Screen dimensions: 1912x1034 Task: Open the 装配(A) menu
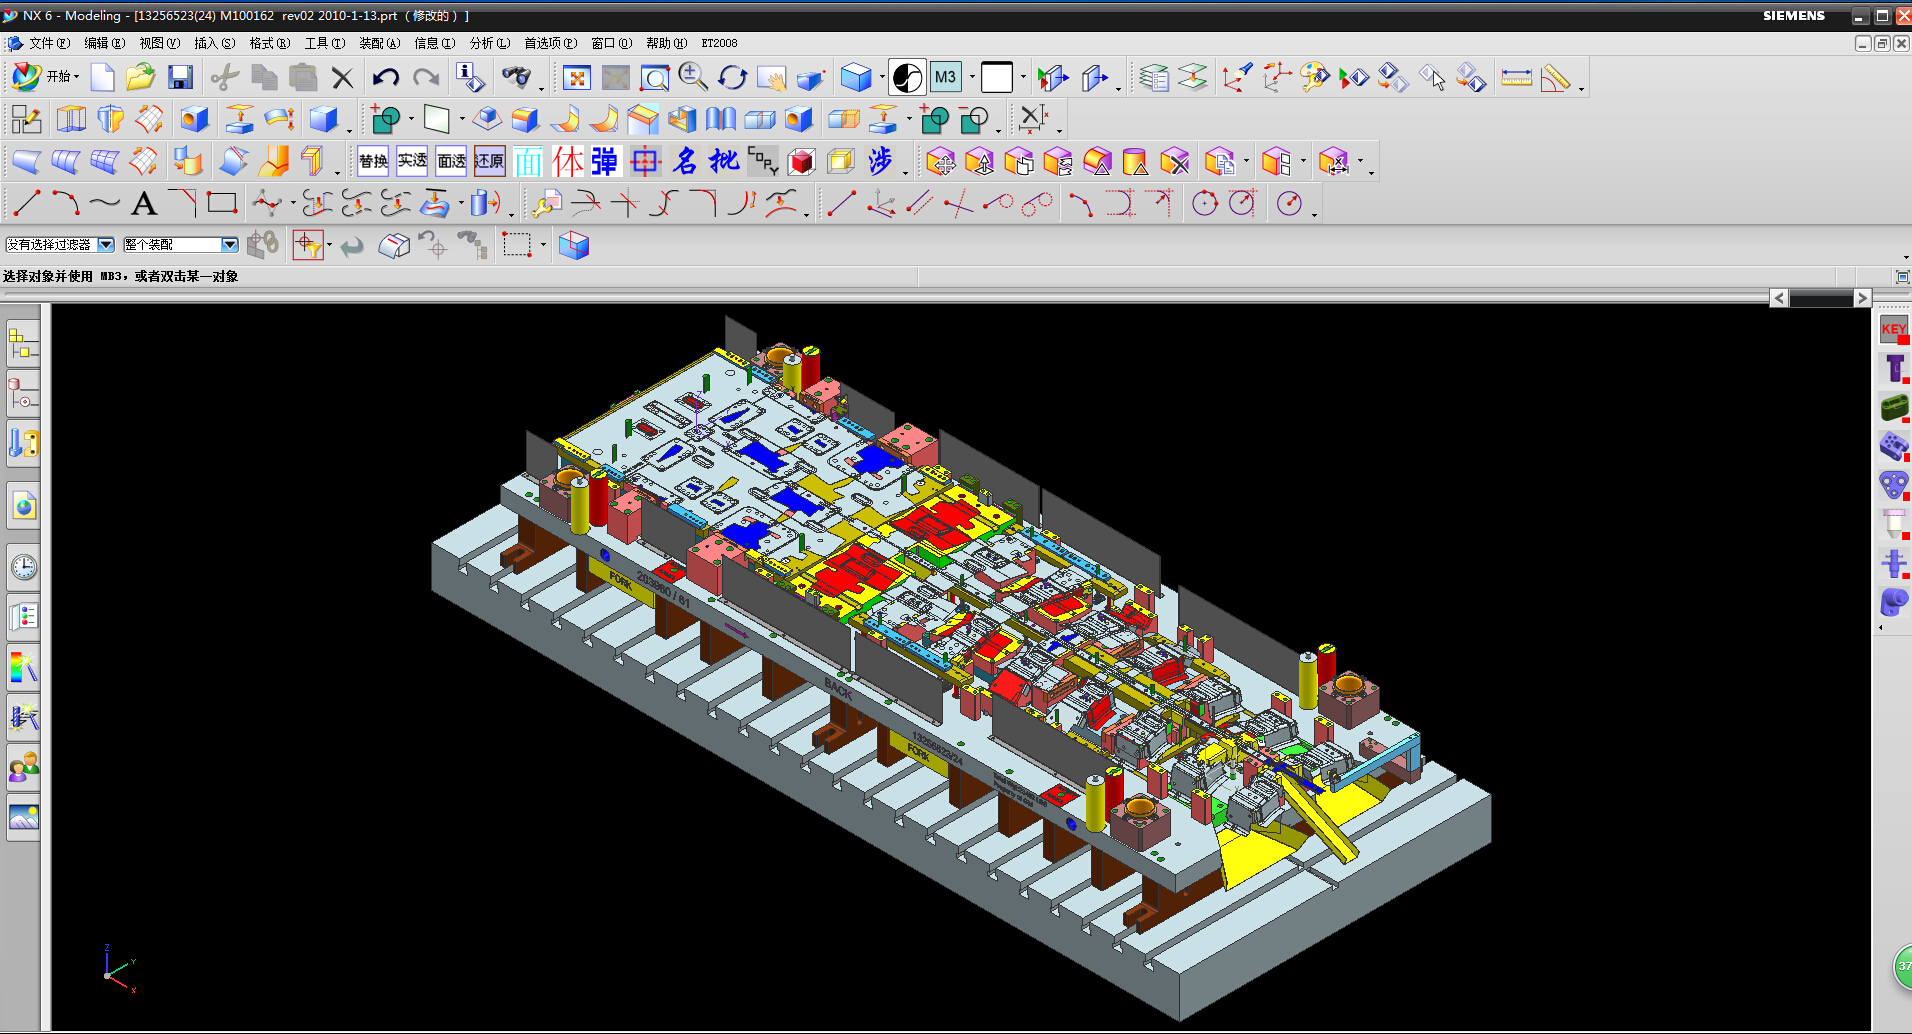(379, 43)
